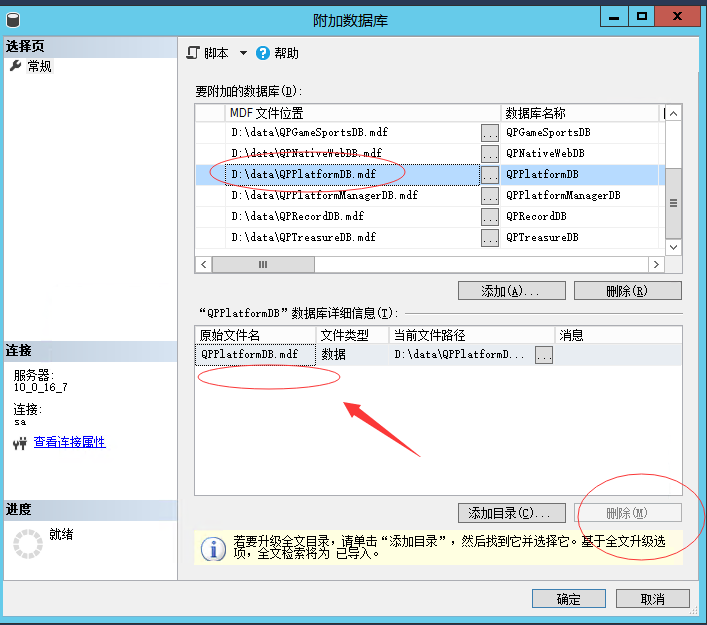Click the Script (脚本) toolbar button
This screenshot has width=707, height=625.
pos(207,53)
